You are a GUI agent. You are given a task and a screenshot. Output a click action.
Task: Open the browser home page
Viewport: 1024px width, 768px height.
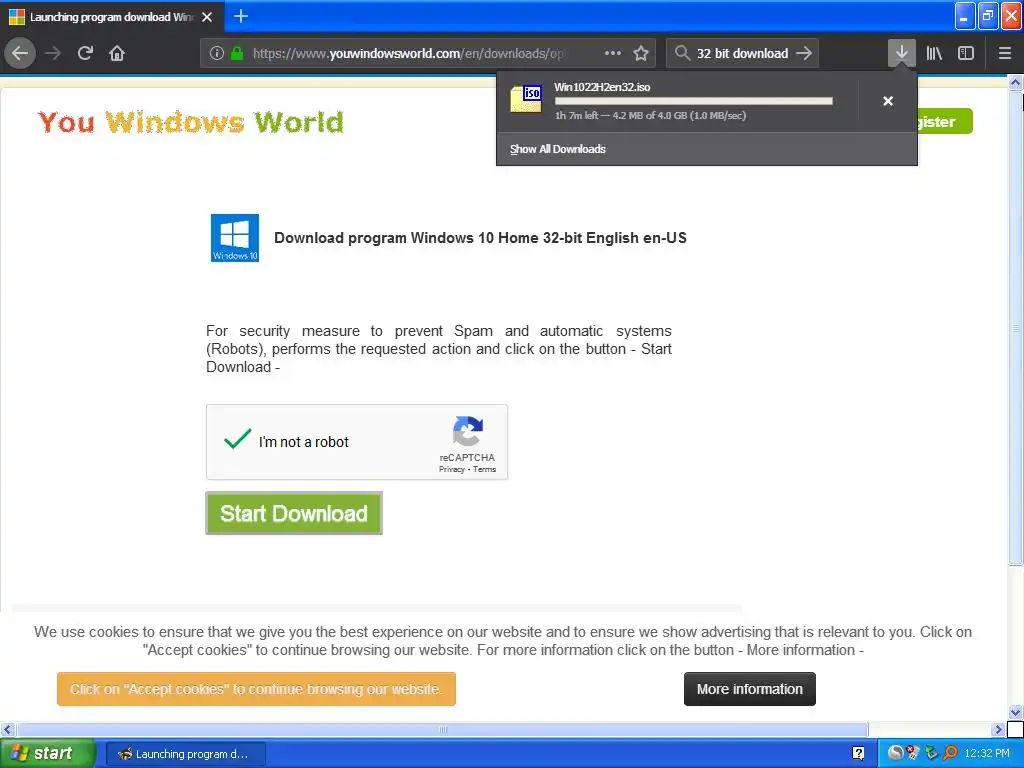117,53
